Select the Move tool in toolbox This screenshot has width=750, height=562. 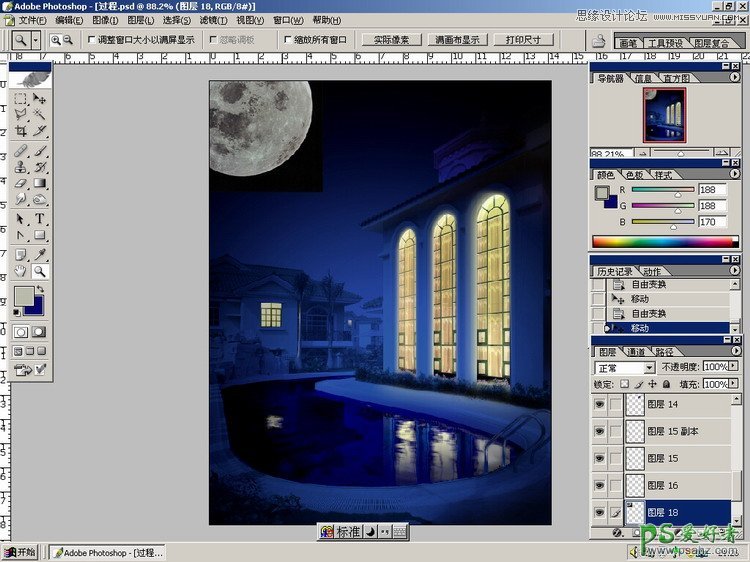[40, 99]
